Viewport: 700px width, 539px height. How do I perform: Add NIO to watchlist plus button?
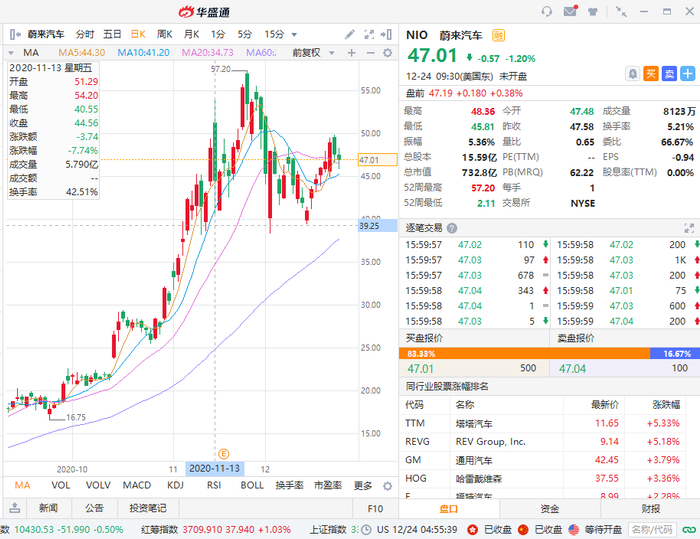click(688, 74)
